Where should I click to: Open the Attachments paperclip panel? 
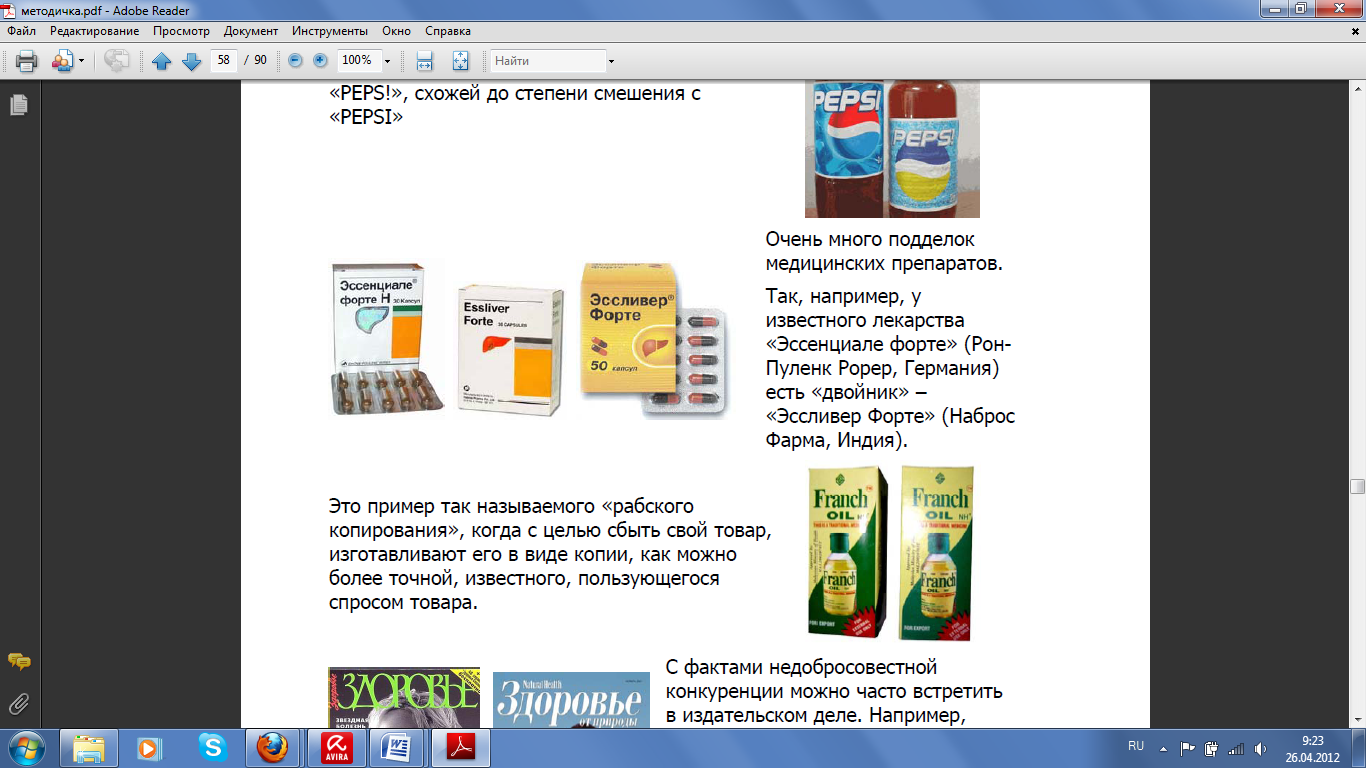[19, 705]
